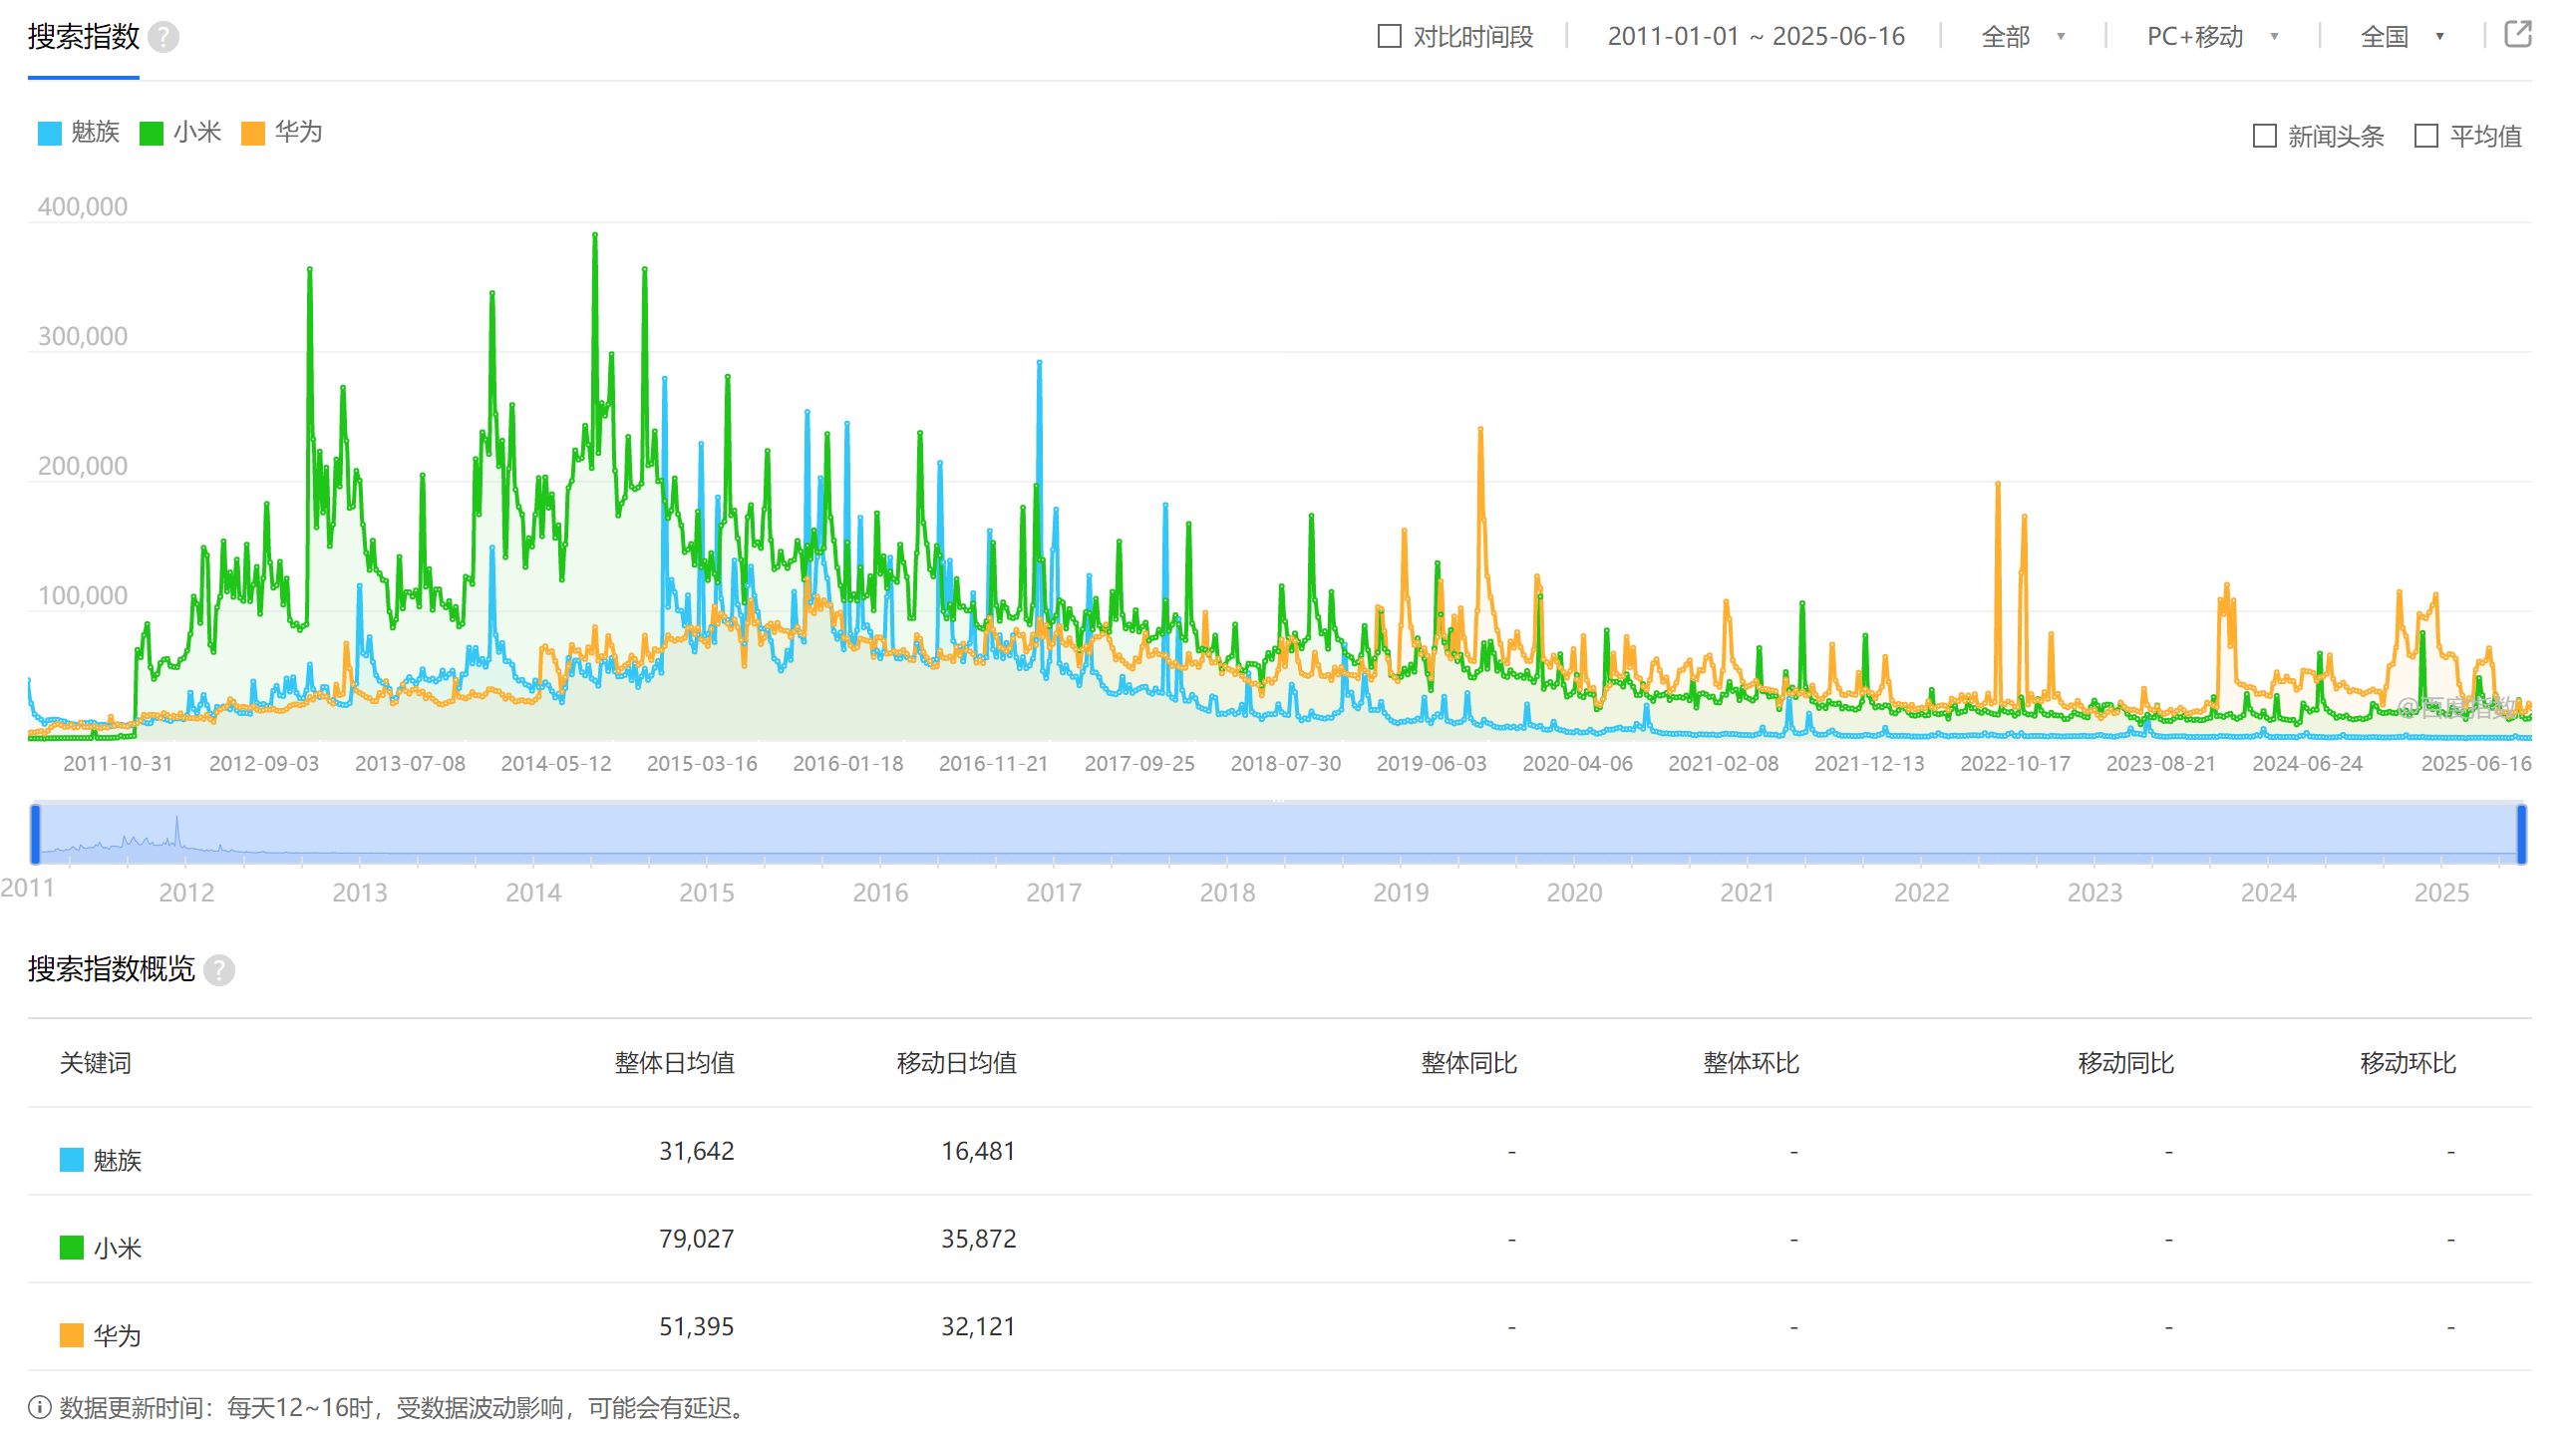Click the right handle of the range slider
2576x1446 pixels.
coord(2521,834)
